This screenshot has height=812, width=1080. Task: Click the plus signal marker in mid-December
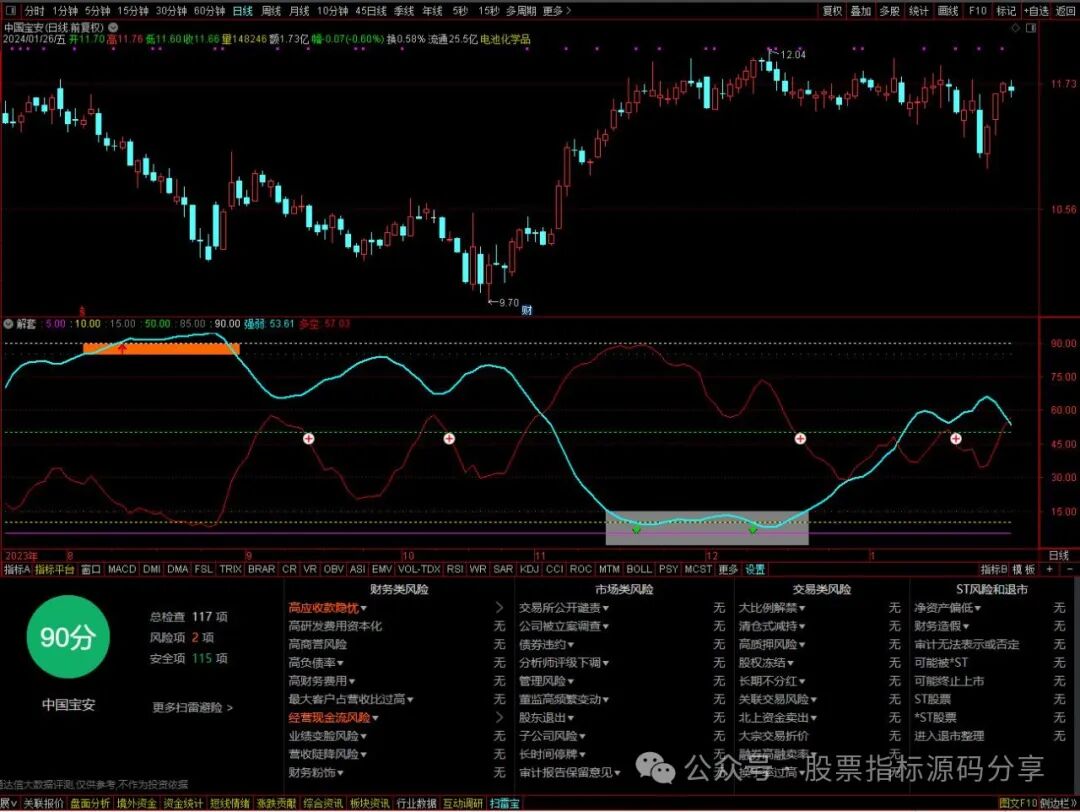click(x=800, y=438)
